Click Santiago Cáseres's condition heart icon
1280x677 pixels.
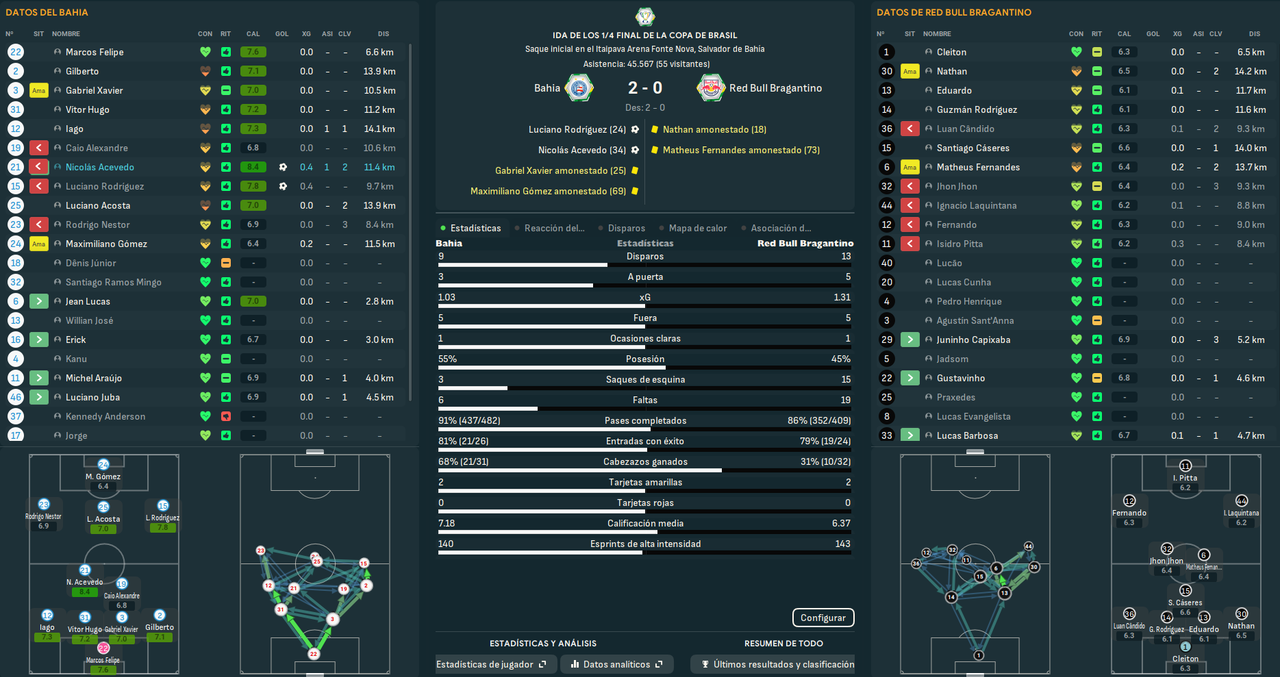1076,148
